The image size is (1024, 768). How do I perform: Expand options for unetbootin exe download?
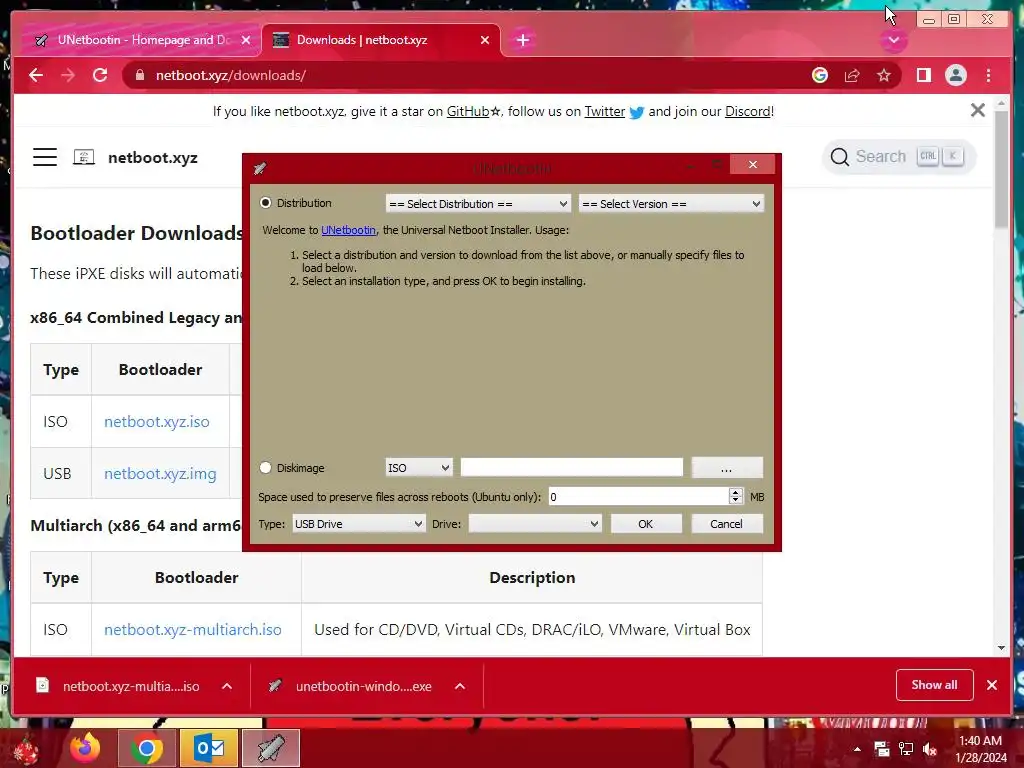coord(460,686)
